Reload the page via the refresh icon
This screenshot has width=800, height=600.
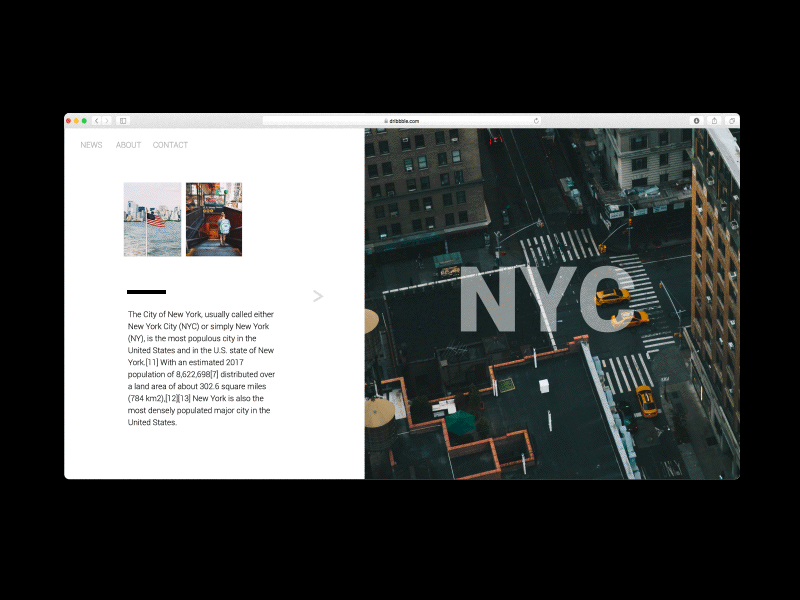click(537, 120)
